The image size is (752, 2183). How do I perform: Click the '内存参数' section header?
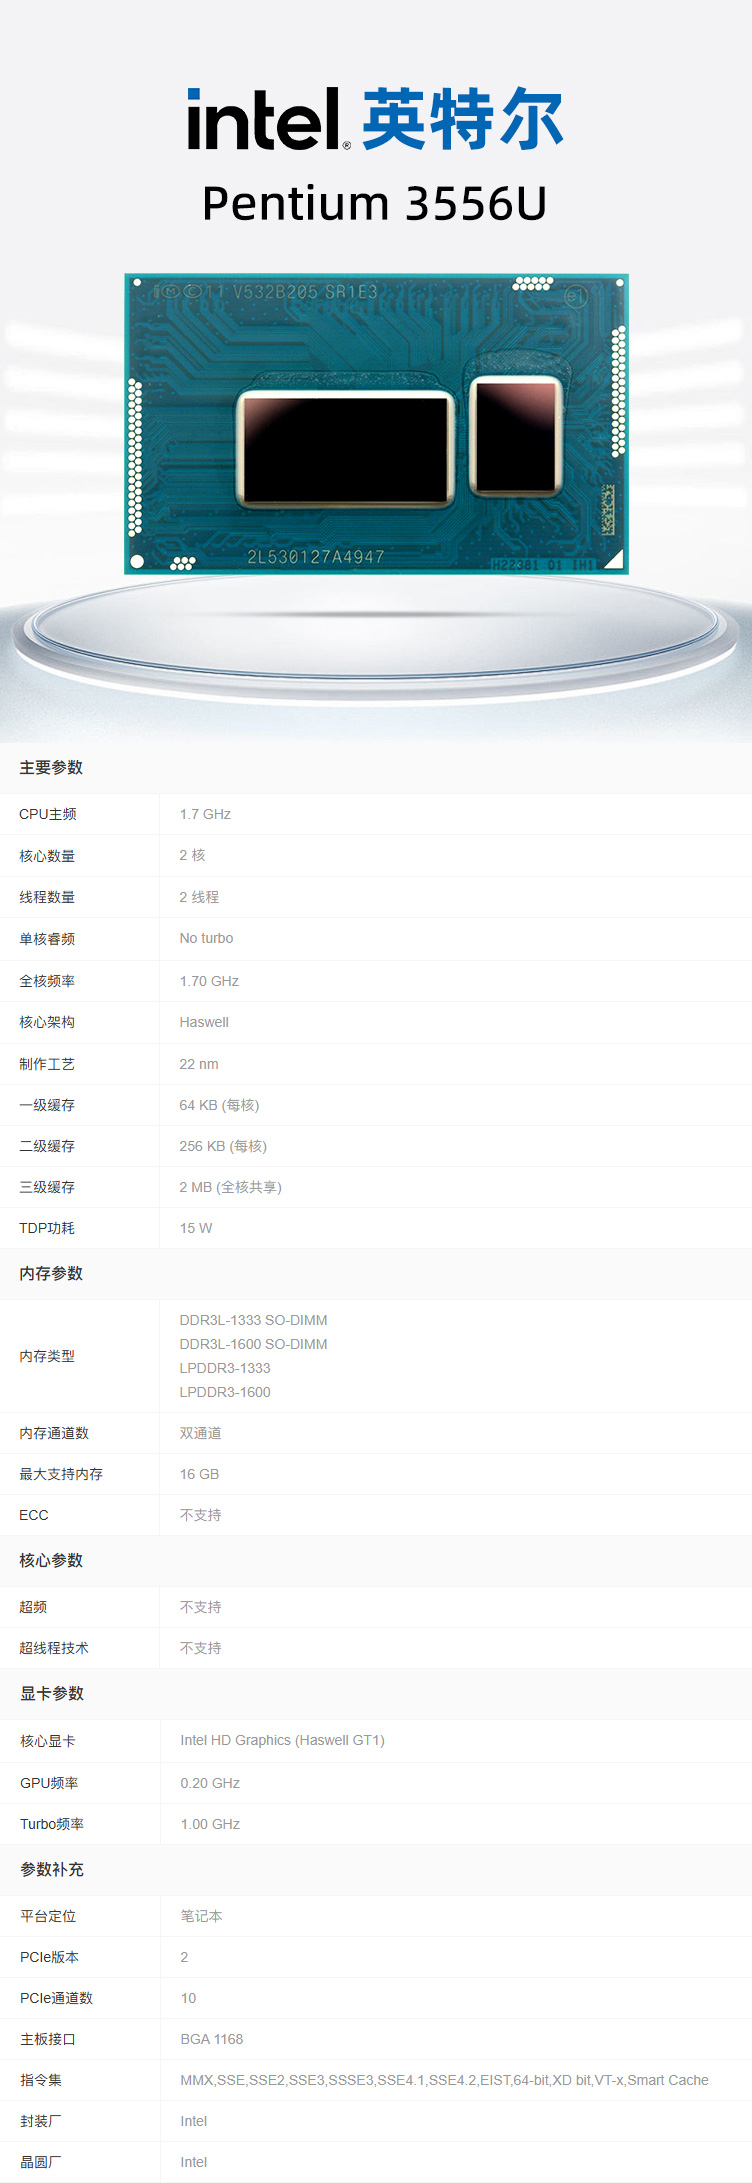(51, 1273)
